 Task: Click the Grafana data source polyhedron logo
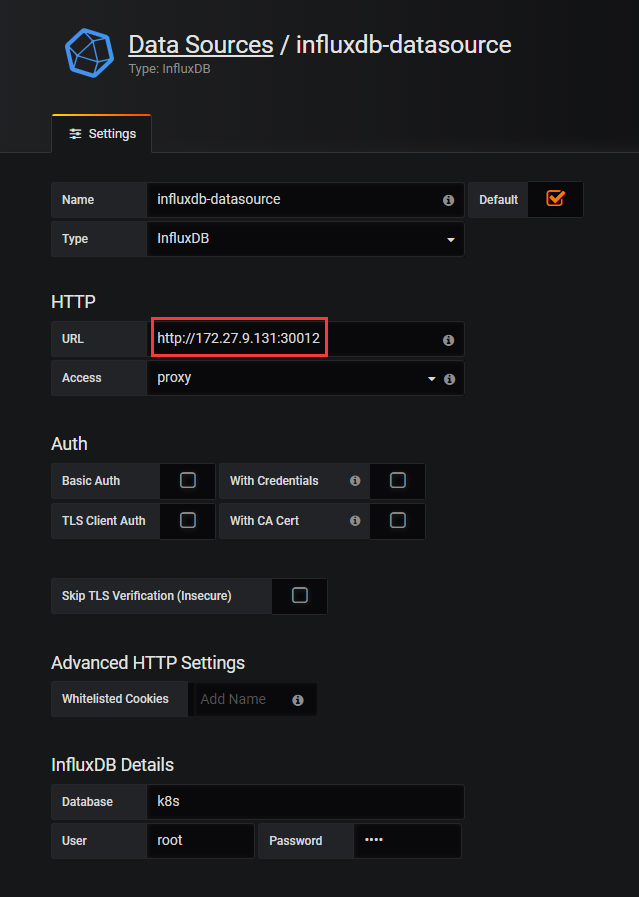pyautogui.click(x=89, y=53)
